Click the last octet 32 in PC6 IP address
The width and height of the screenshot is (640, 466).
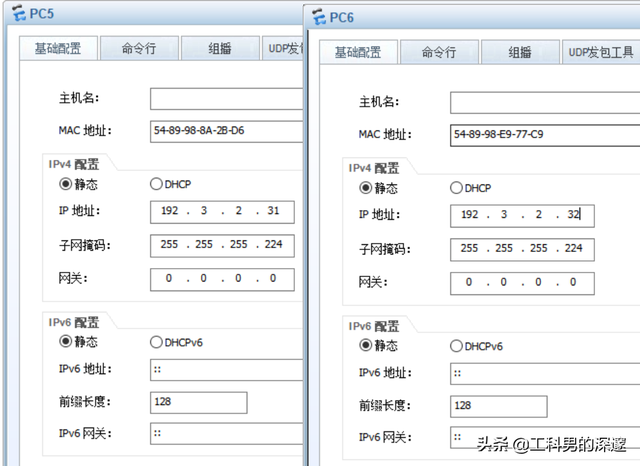click(573, 215)
